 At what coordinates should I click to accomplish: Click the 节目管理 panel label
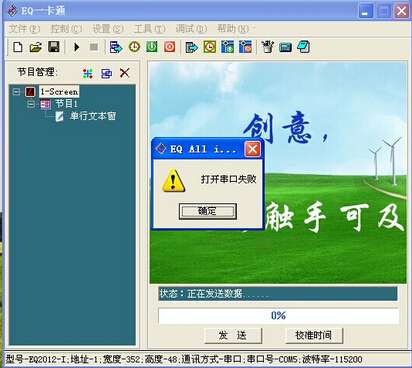(x=37, y=72)
